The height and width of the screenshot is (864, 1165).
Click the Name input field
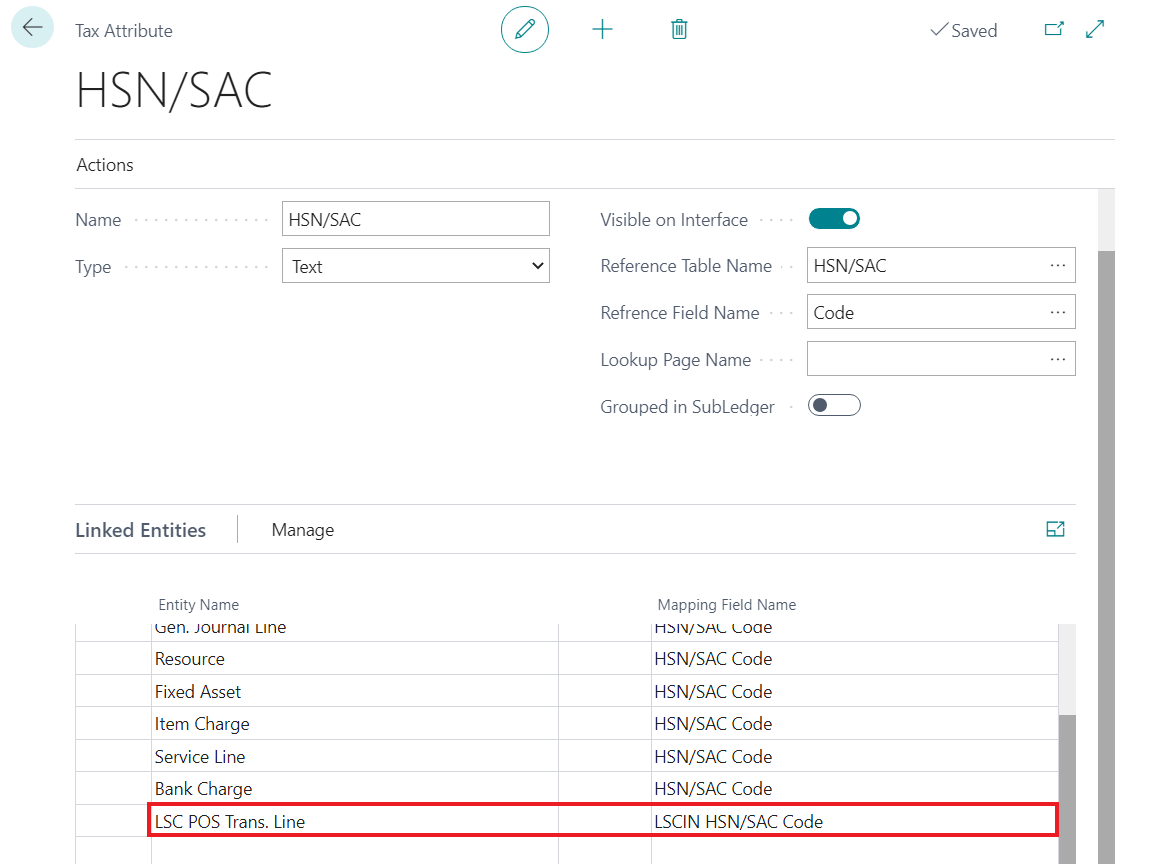(415, 219)
